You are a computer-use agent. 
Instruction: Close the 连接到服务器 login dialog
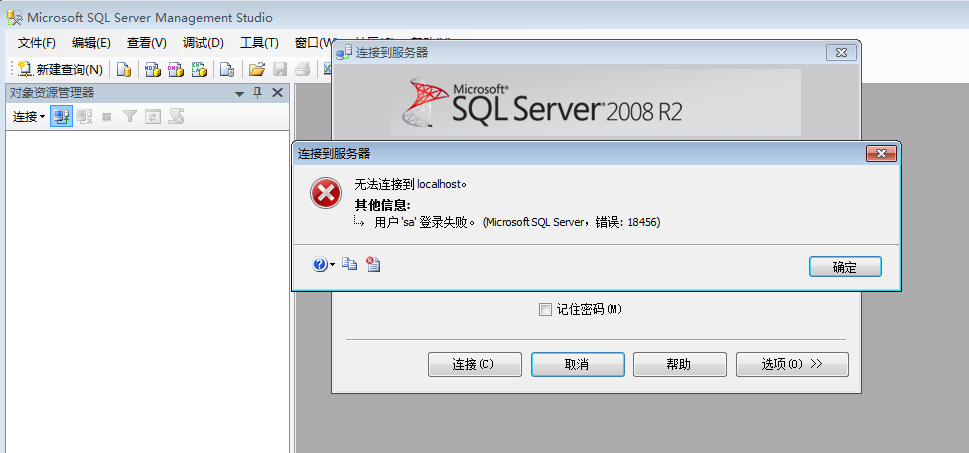pos(842,53)
